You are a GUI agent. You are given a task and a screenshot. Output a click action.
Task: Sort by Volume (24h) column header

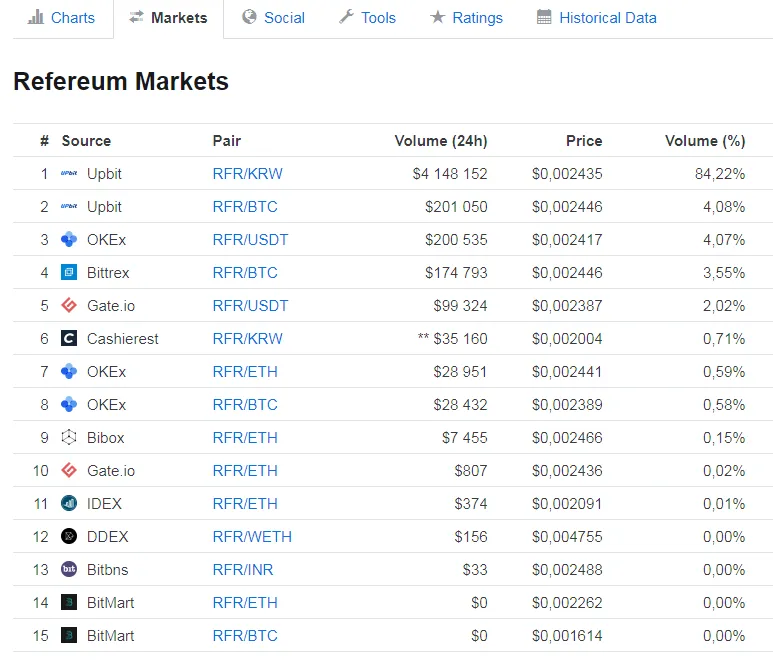click(x=441, y=141)
